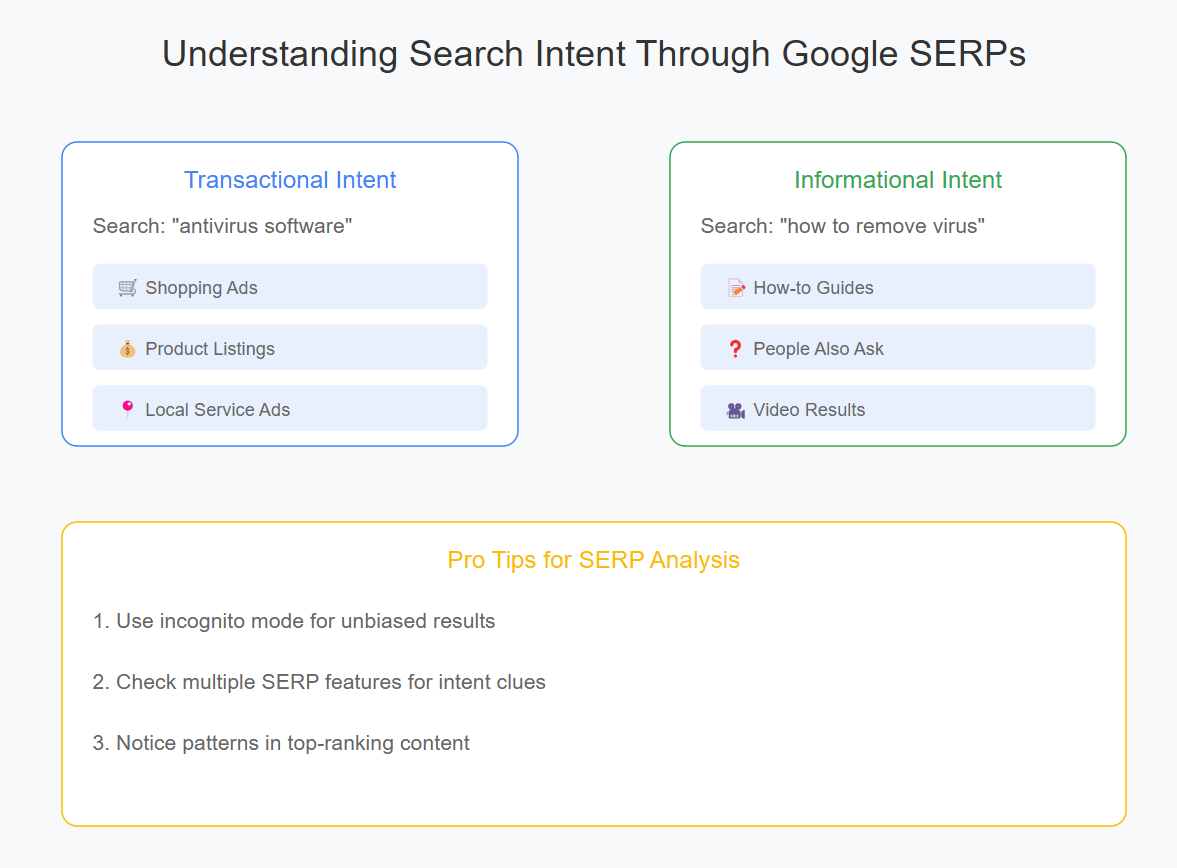
Task: Click Pro Tips for SERP Analysis heading
Action: 593,560
